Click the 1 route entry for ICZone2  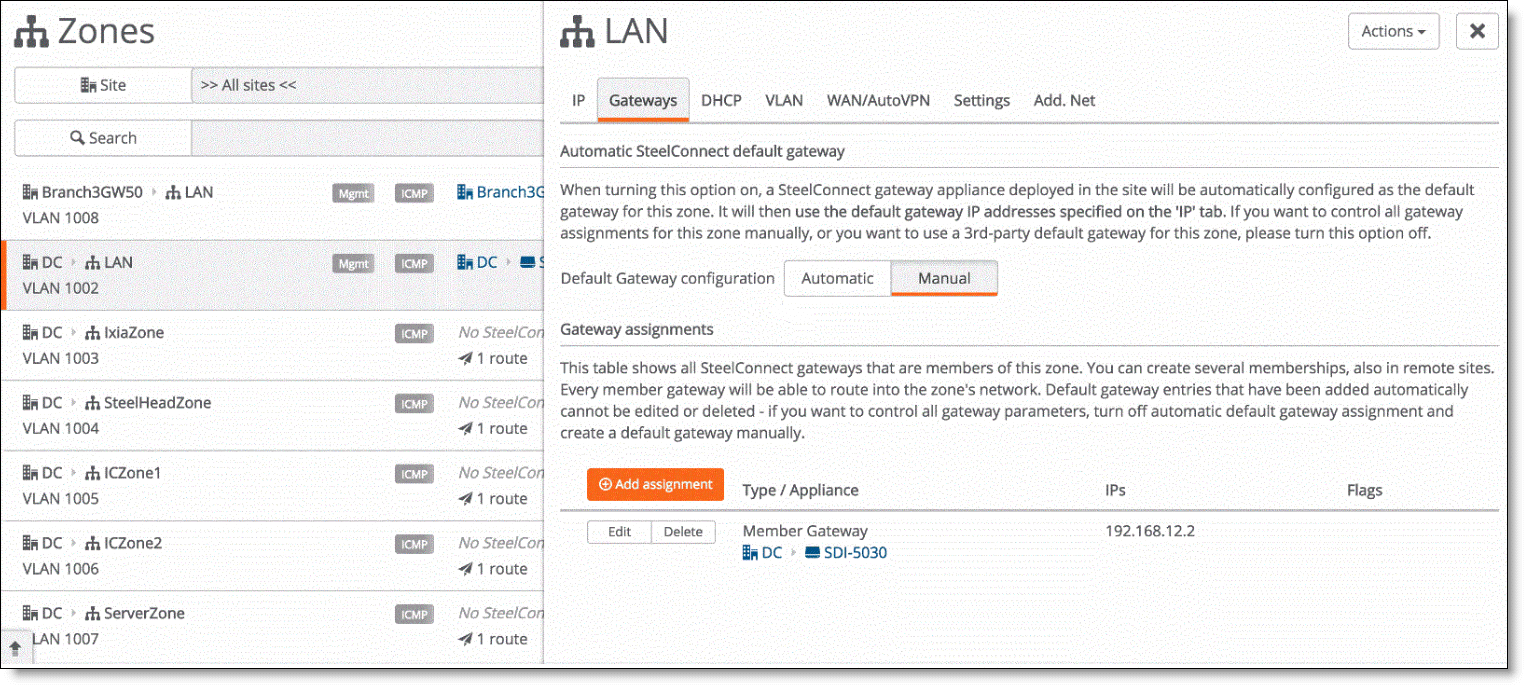point(492,568)
